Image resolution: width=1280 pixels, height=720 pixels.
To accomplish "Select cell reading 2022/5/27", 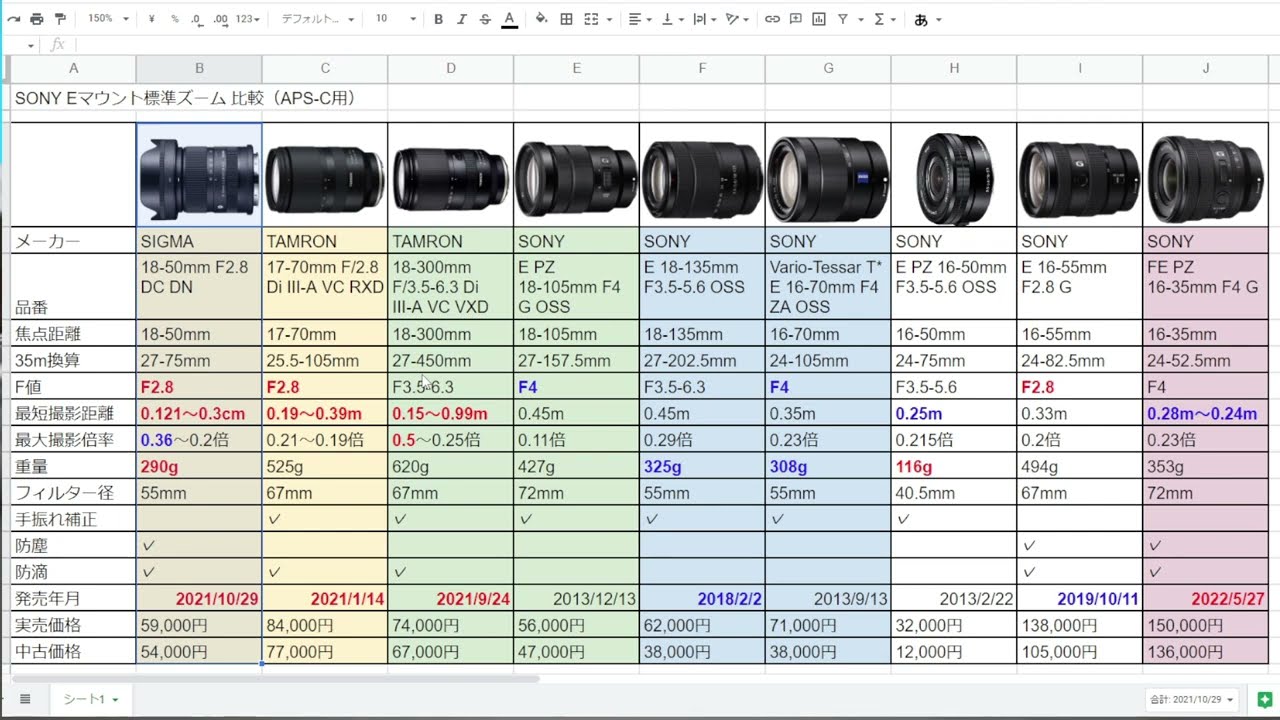I will 1205,599.
